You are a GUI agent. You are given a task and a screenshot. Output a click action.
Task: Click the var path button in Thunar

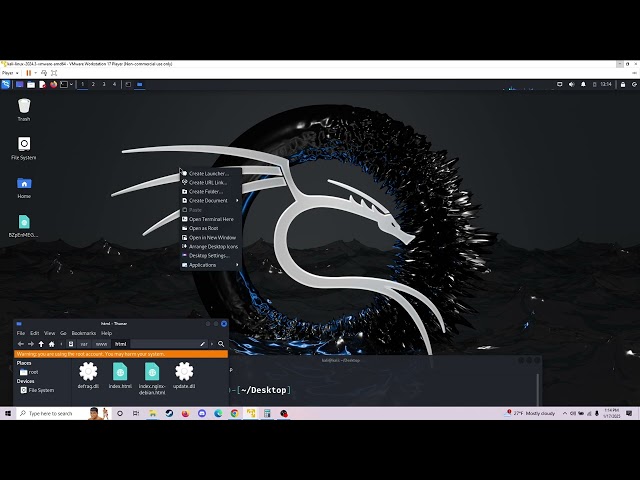(84, 344)
